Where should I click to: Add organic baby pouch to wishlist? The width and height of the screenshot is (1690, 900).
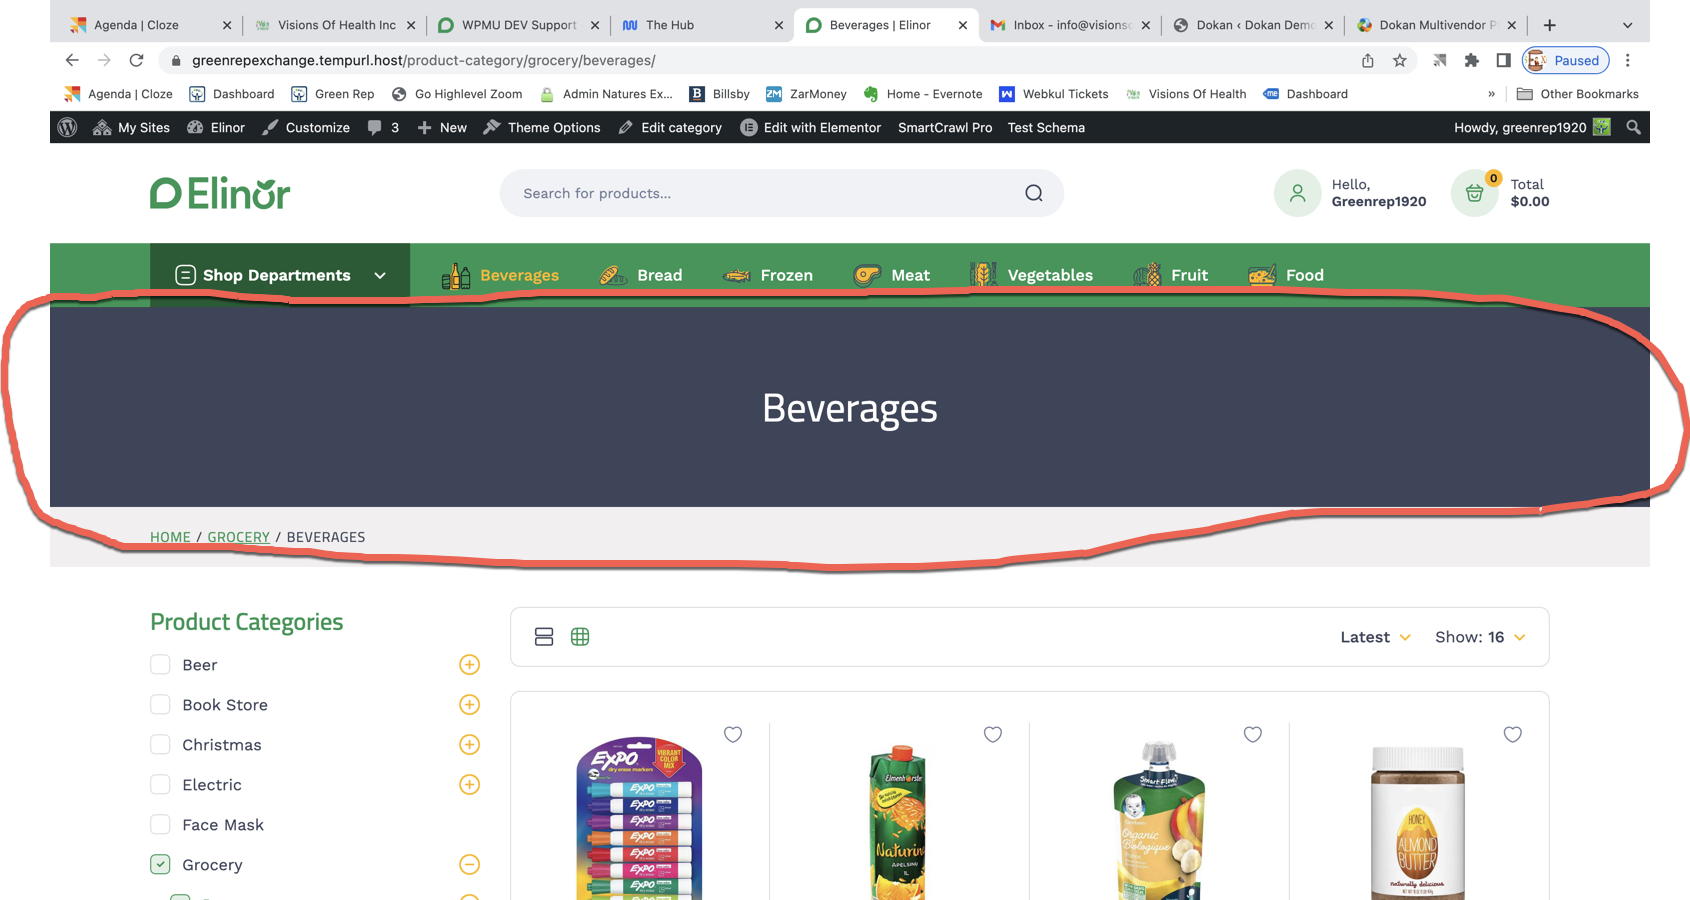click(1253, 734)
